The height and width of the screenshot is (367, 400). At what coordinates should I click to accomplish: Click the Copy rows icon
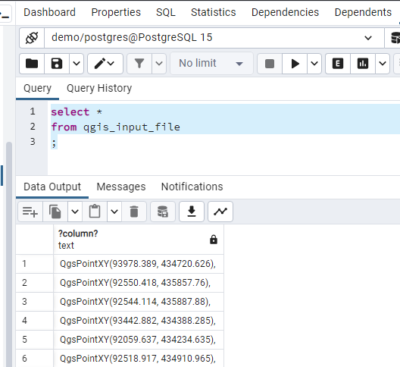click(x=55, y=211)
